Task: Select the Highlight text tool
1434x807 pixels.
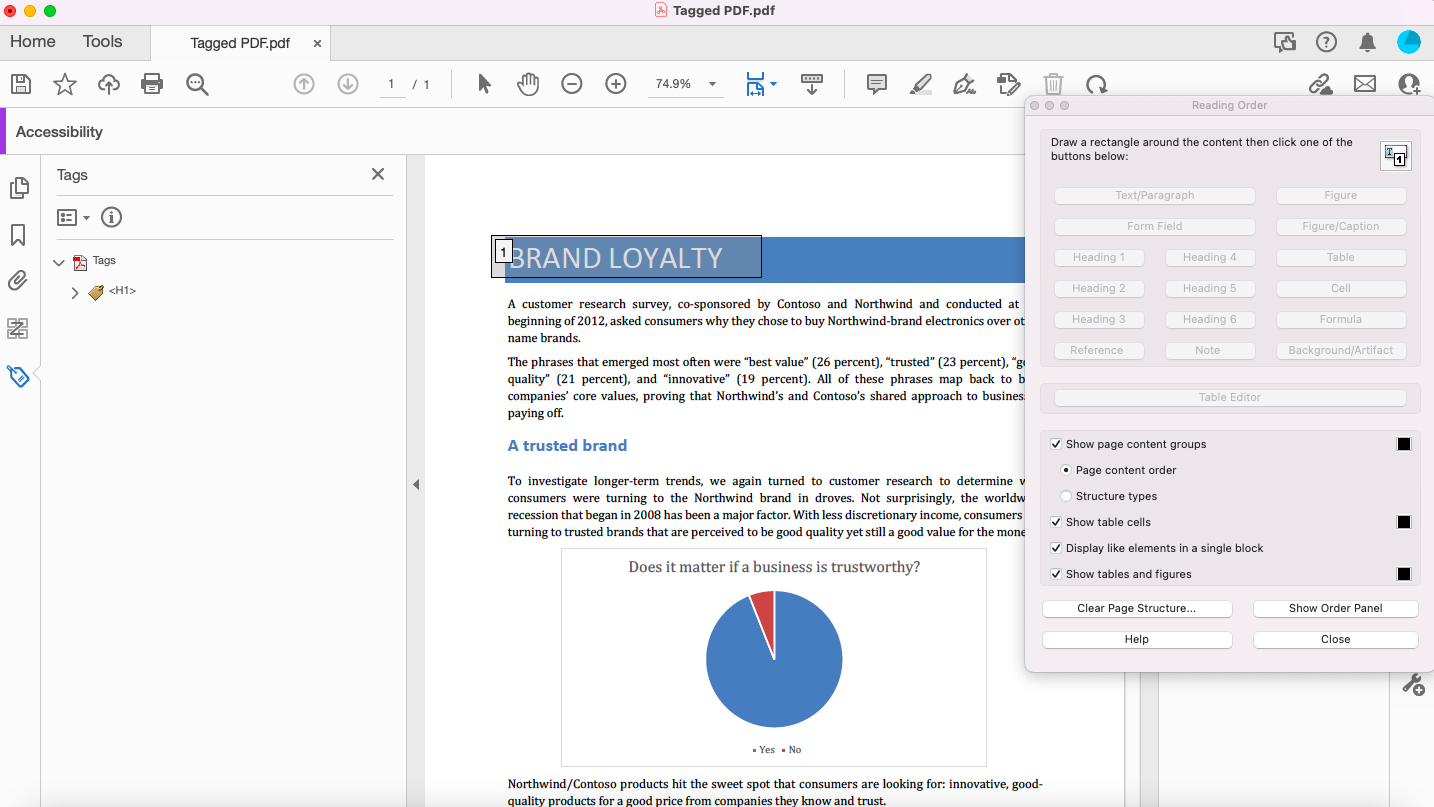Action: (x=920, y=84)
